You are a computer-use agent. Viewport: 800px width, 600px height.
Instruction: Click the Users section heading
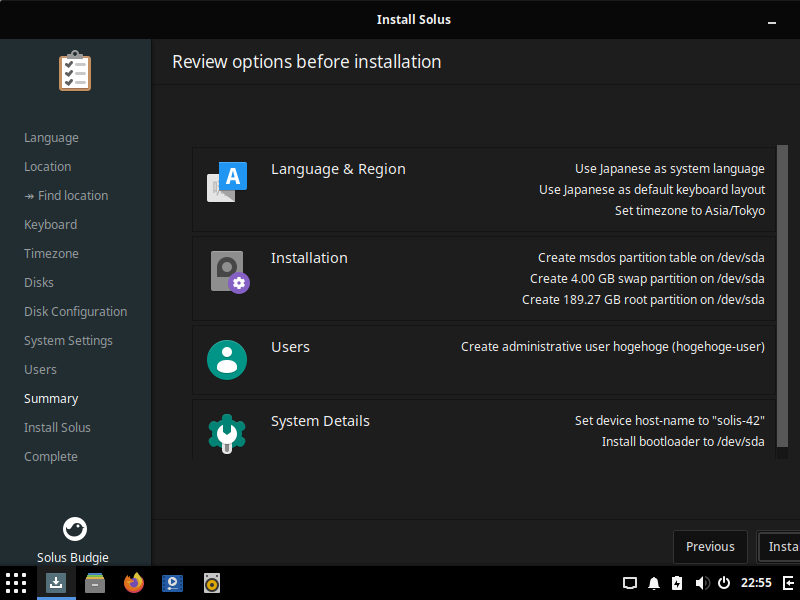[290, 347]
